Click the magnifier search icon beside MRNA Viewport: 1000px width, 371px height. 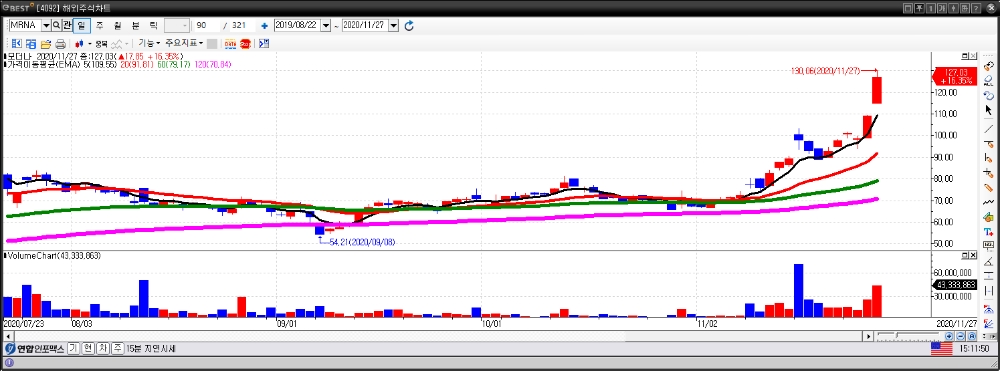tap(56, 25)
